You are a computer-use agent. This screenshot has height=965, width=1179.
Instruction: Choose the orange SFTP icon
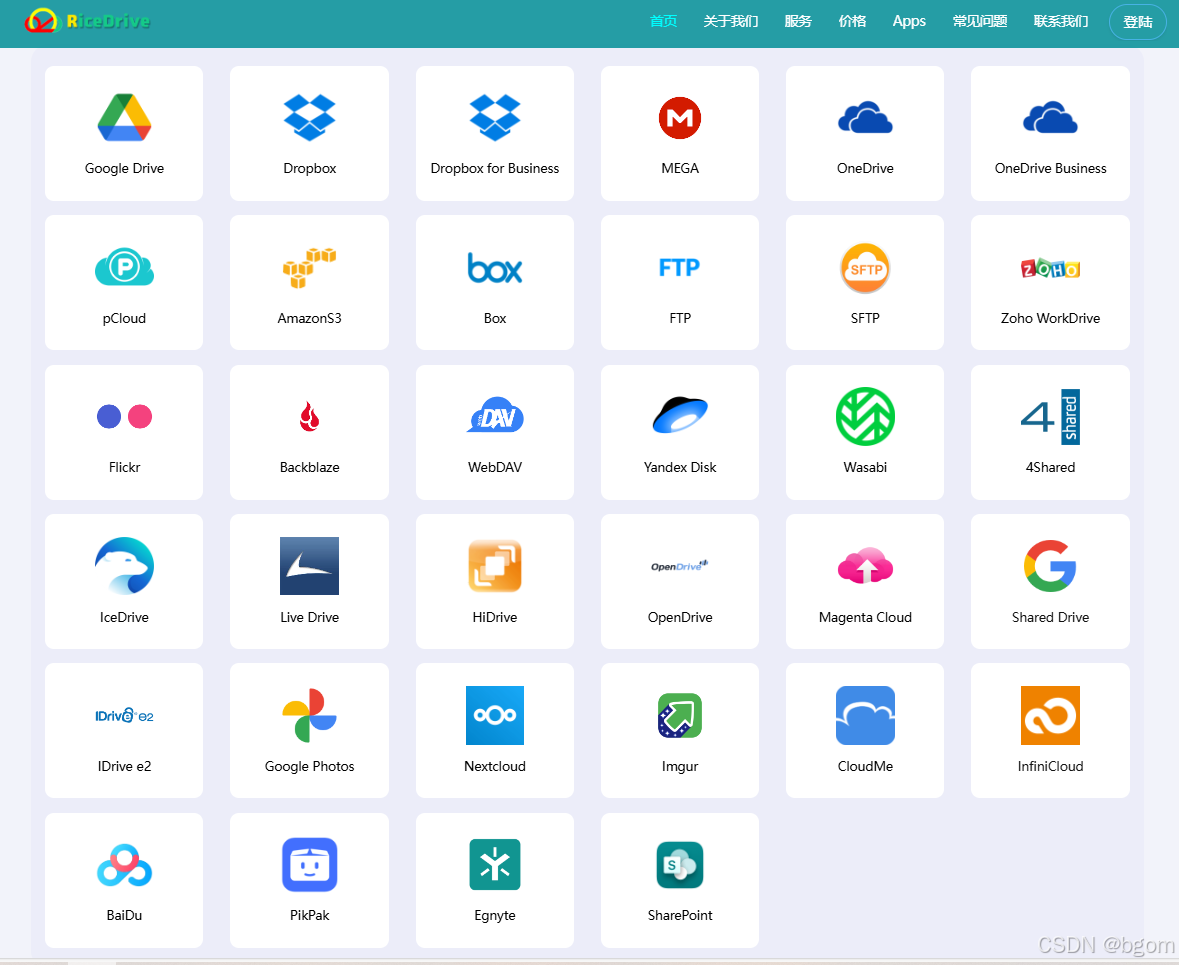865,268
